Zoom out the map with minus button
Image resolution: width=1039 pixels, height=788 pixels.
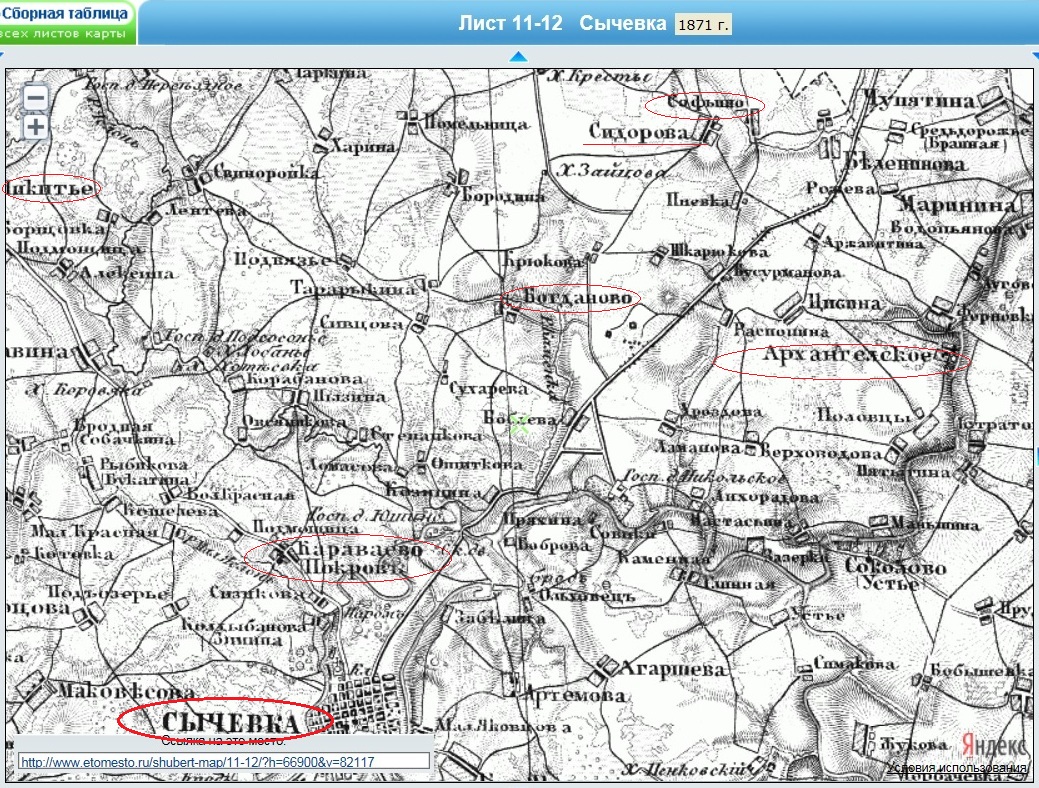(x=35, y=98)
